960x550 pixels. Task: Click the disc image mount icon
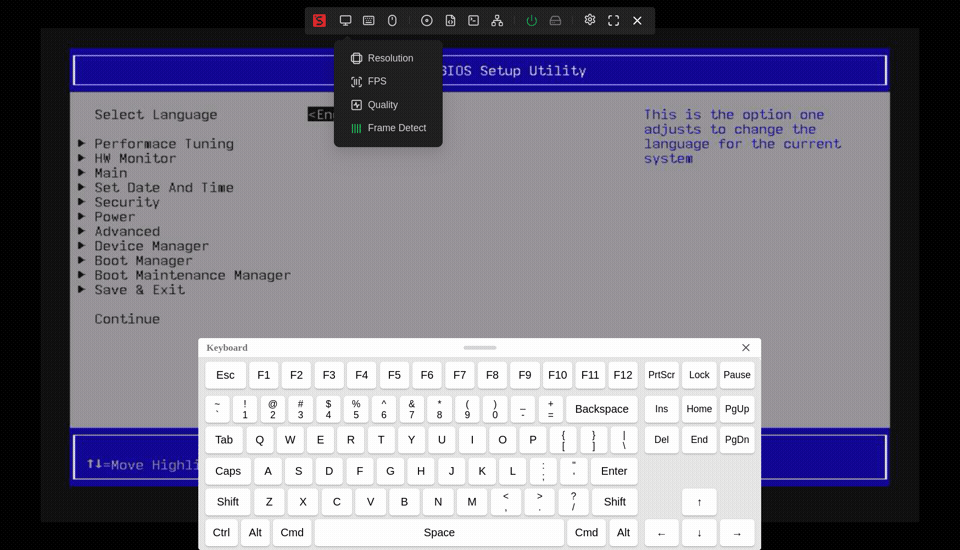coord(427,21)
